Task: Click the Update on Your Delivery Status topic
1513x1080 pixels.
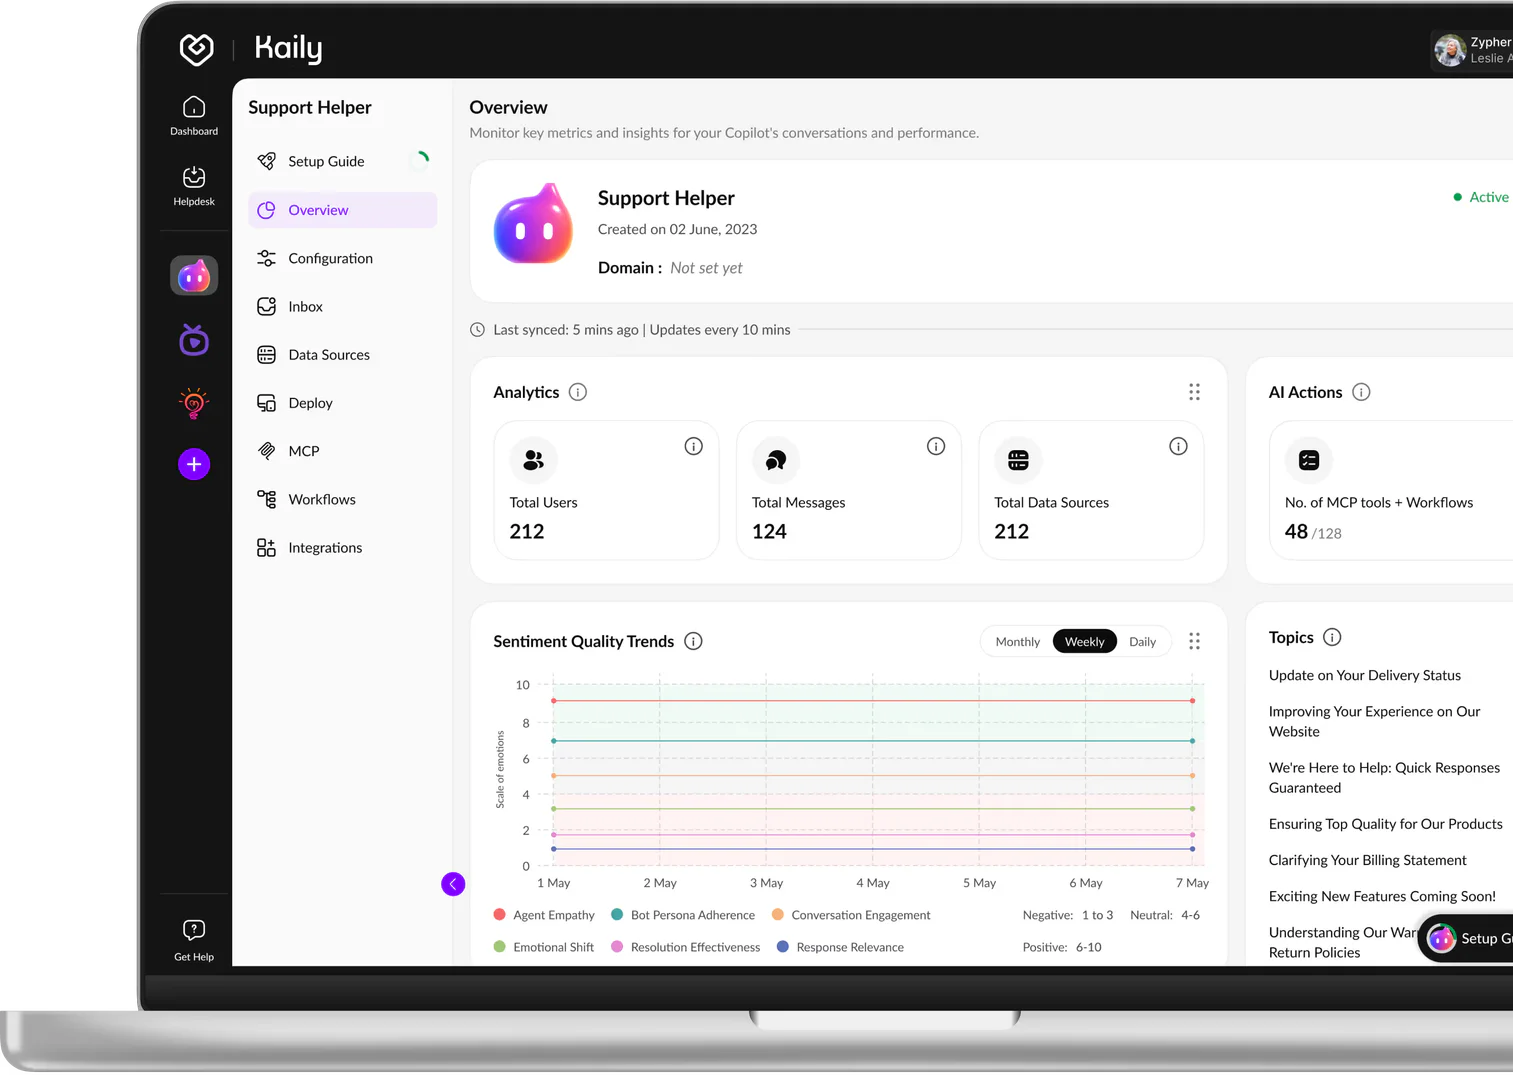Action: tap(1364, 675)
